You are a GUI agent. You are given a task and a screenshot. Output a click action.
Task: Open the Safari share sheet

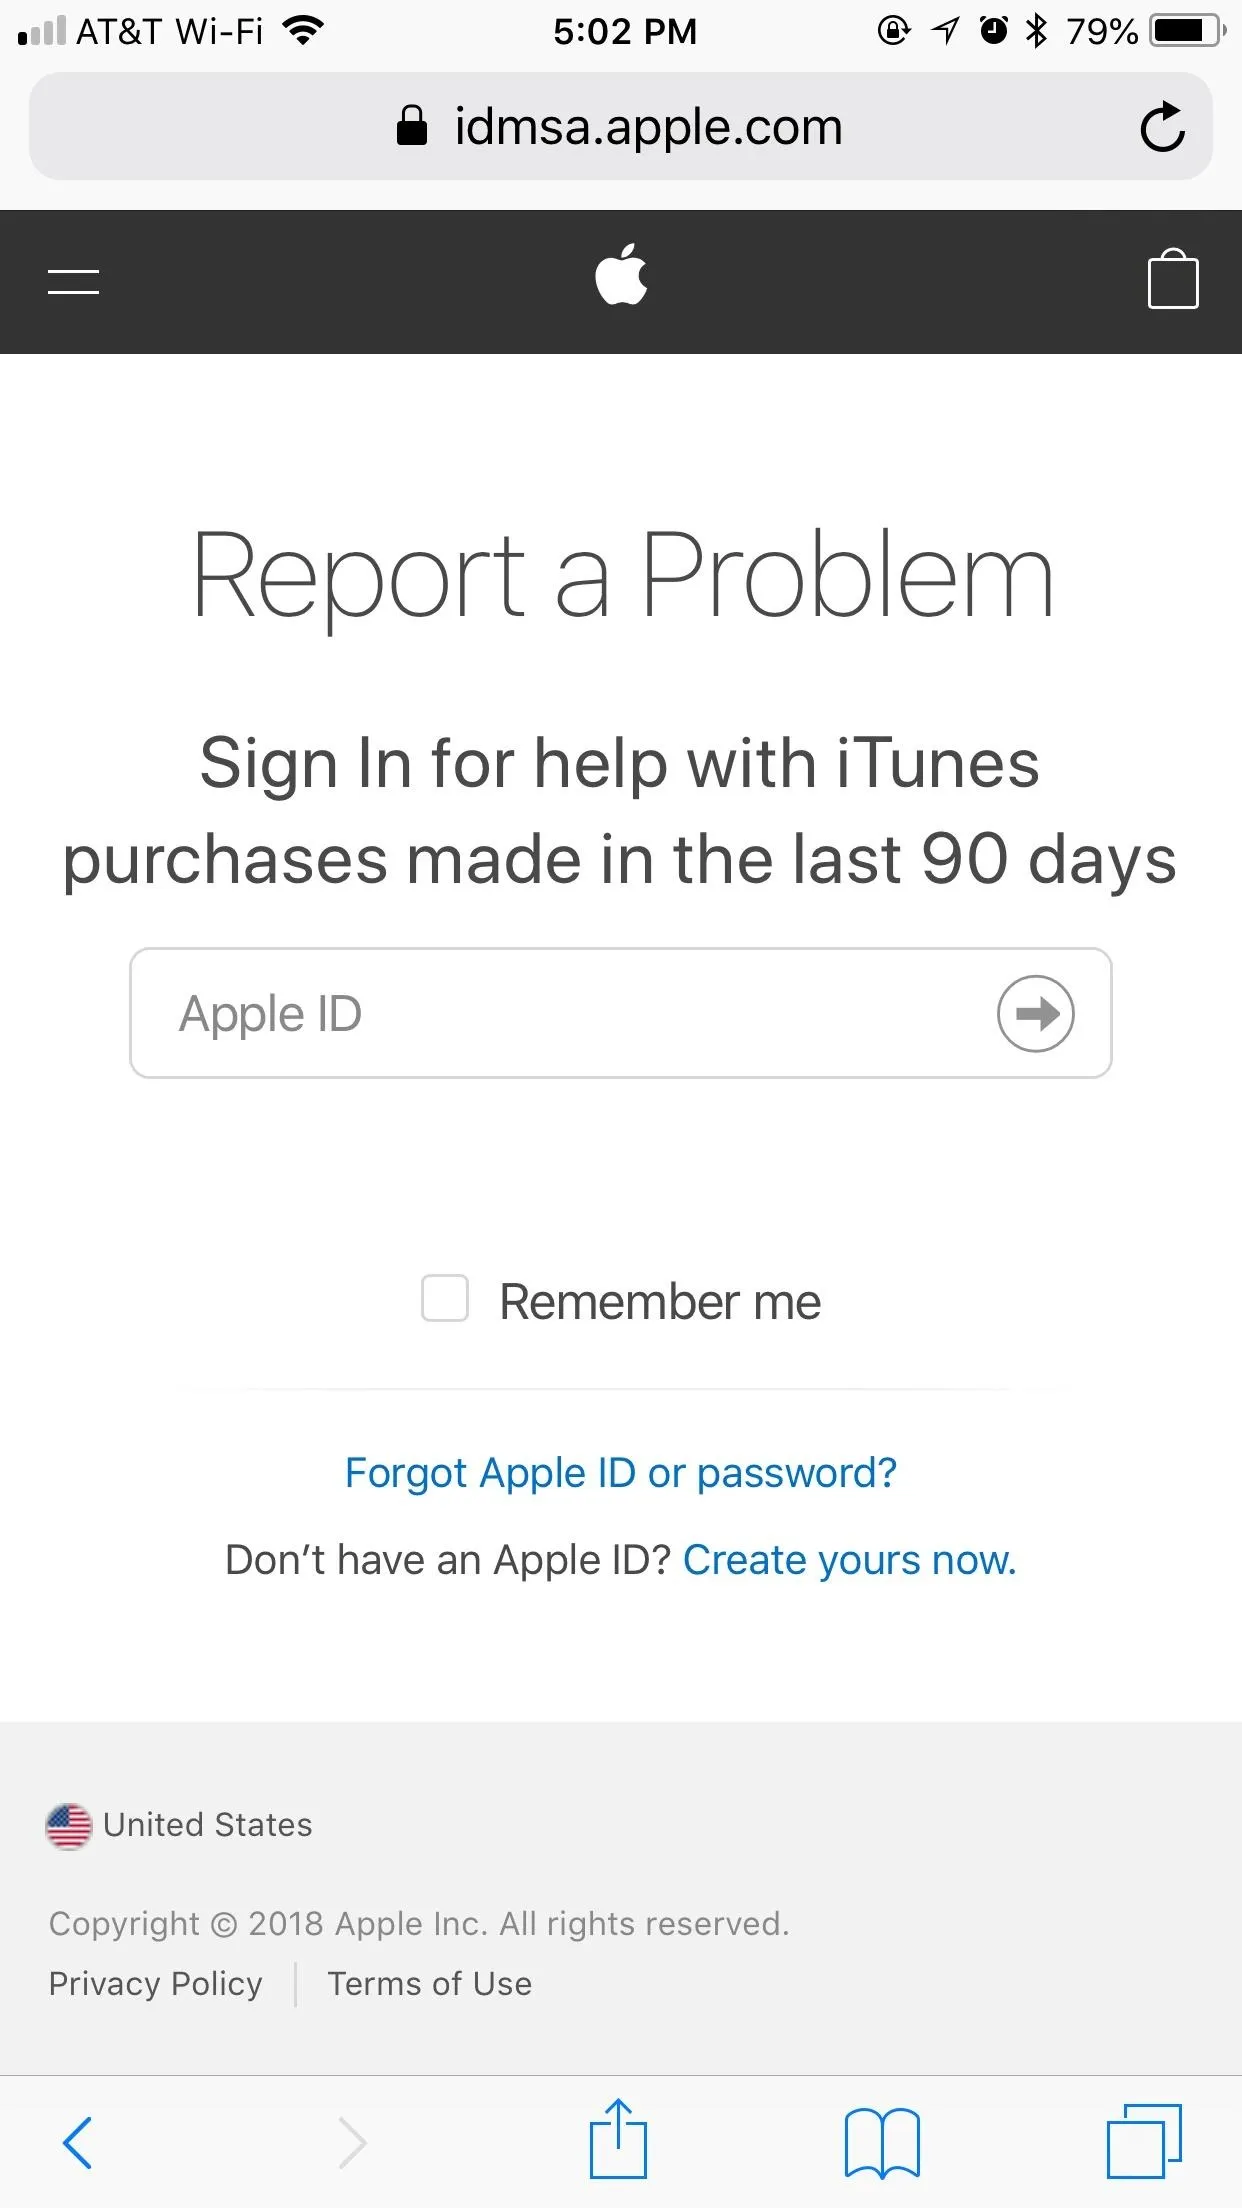click(618, 2140)
